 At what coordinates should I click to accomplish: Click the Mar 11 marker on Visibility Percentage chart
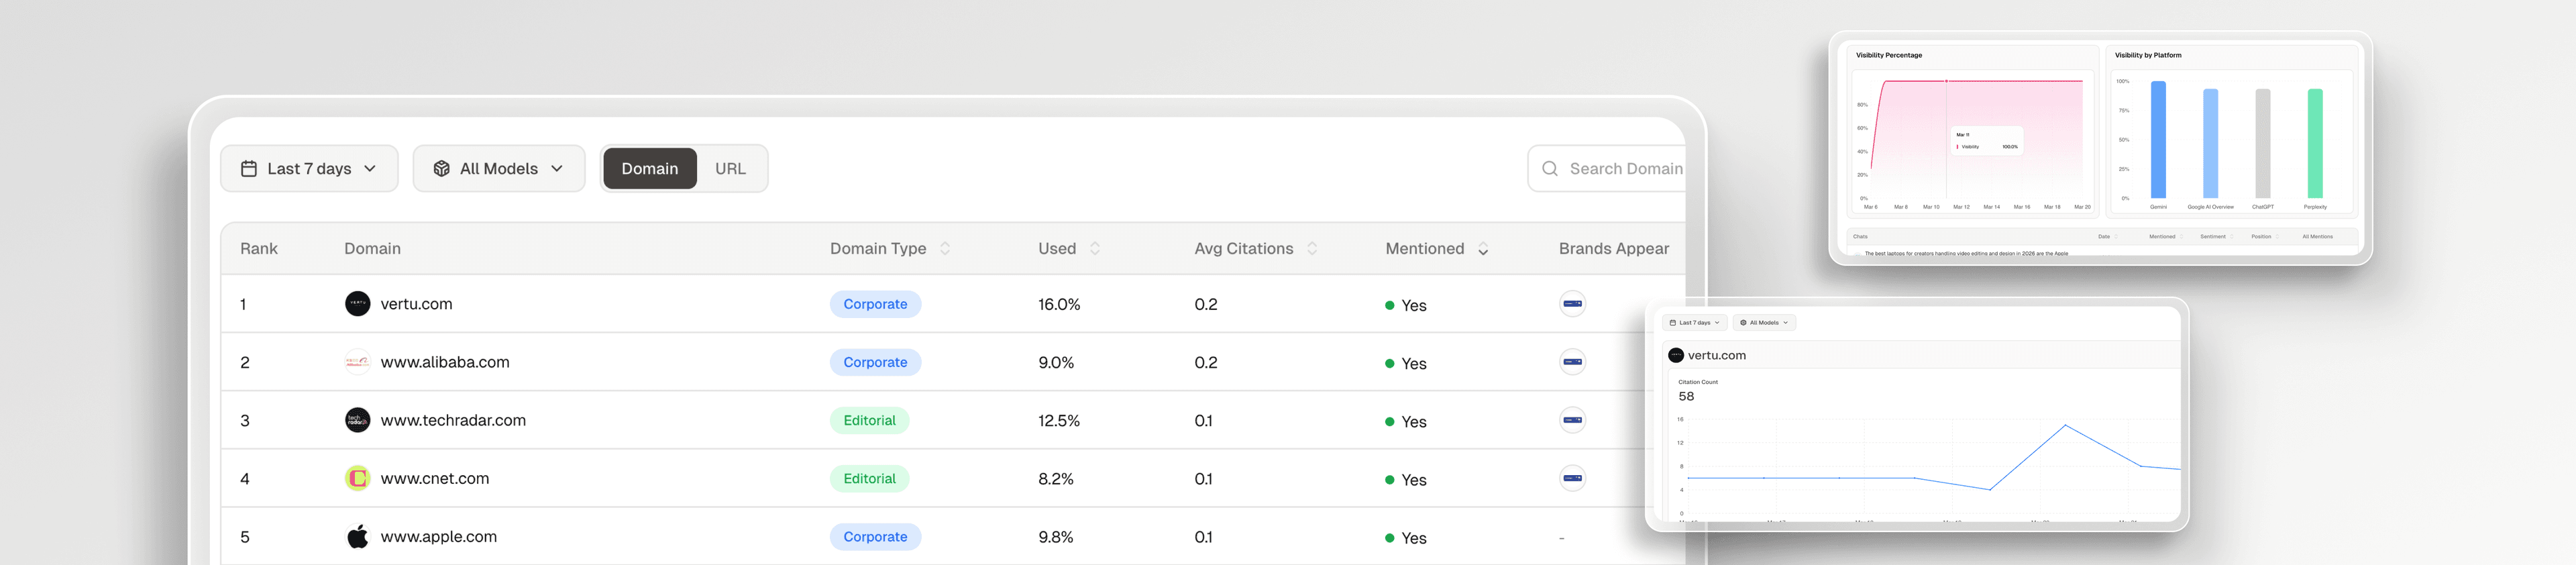1946,81
